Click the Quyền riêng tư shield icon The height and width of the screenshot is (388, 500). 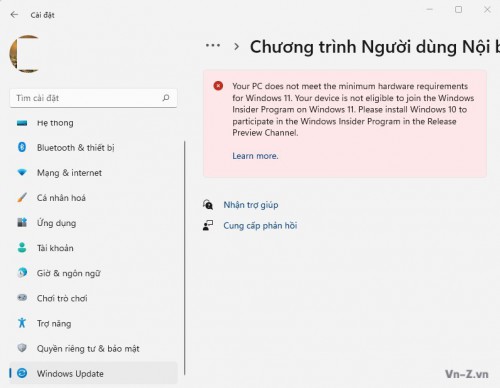(22, 348)
